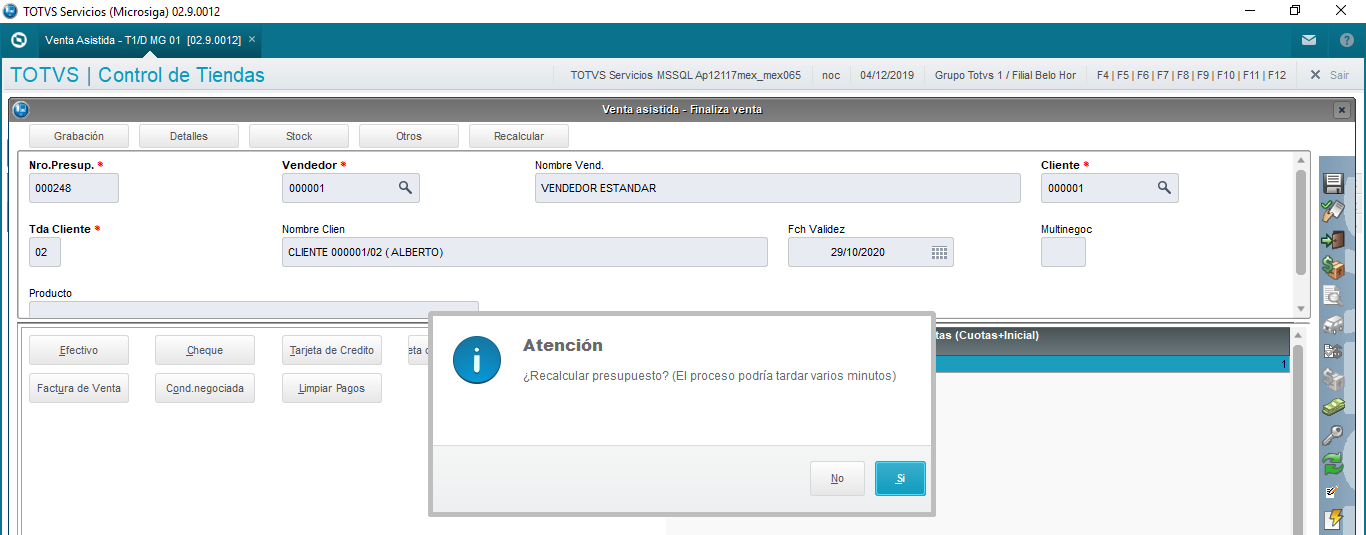The height and width of the screenshot is (535, 1366).
Task: Click Grupo Totvs 1 / Filial Belo Hor text
Action: [x=1005, y=75]
